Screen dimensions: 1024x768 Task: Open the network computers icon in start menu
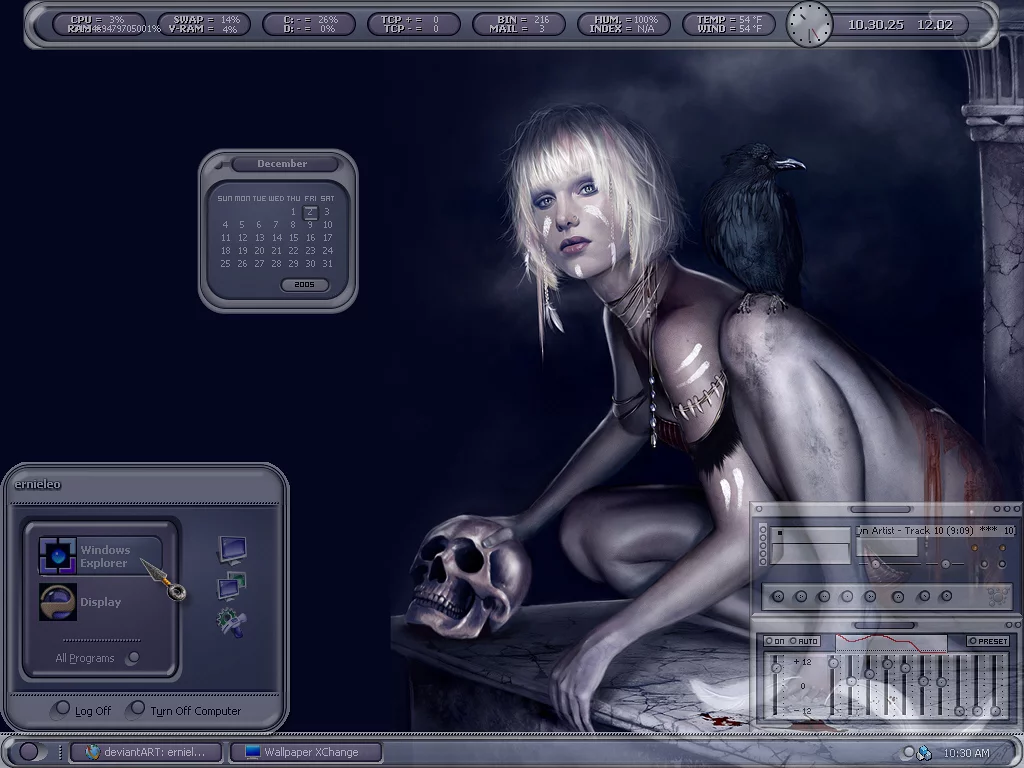(x=232, y=587)
